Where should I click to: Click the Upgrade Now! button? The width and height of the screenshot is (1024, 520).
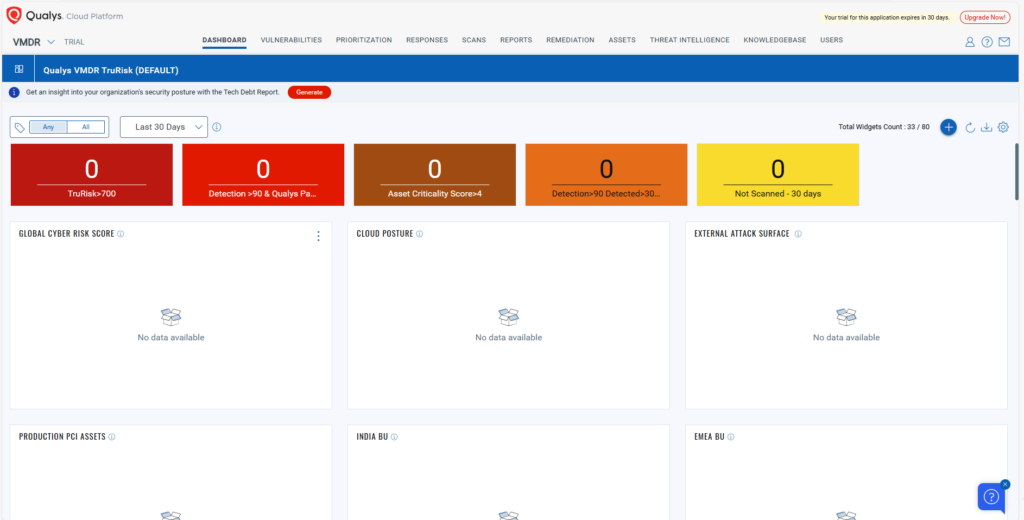985,18
